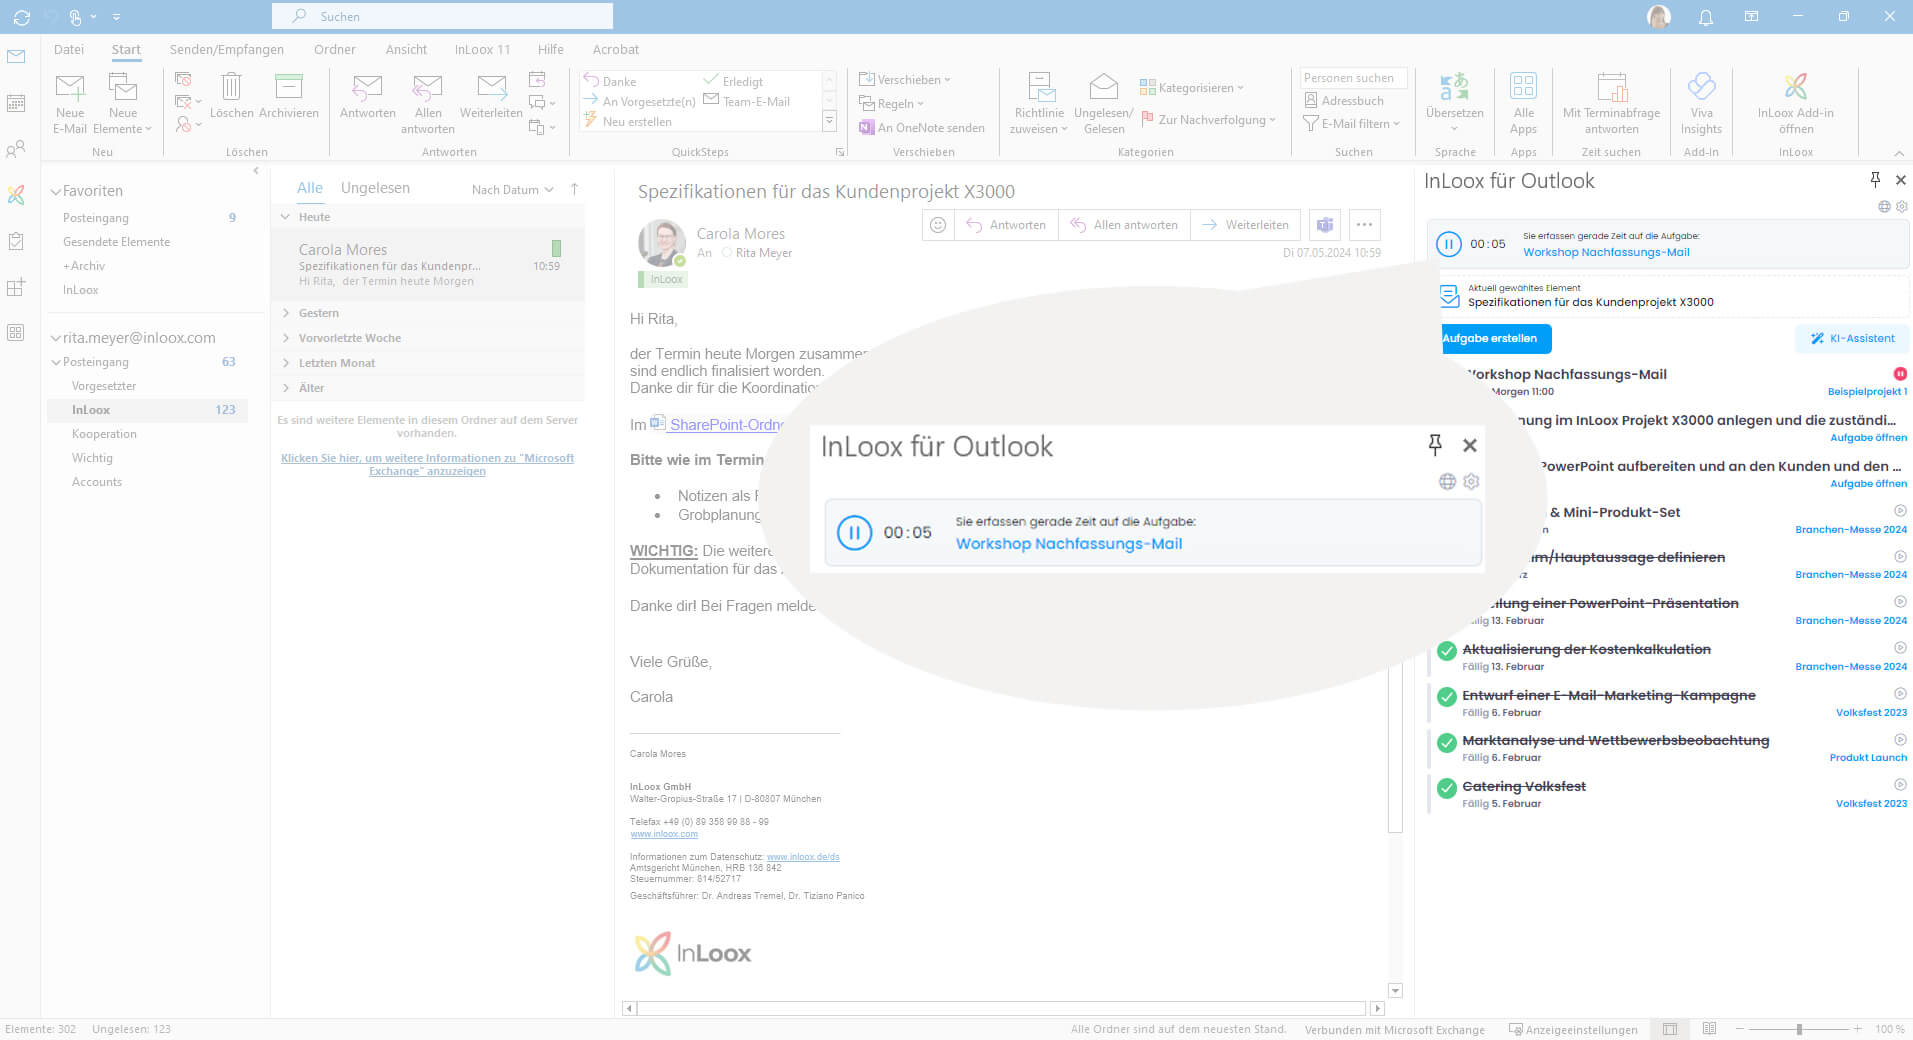The width and height of the screenshot is (1913, 1040).
Task: Click Allen antworten in the ribbon
Action: (x=428, y=103)
